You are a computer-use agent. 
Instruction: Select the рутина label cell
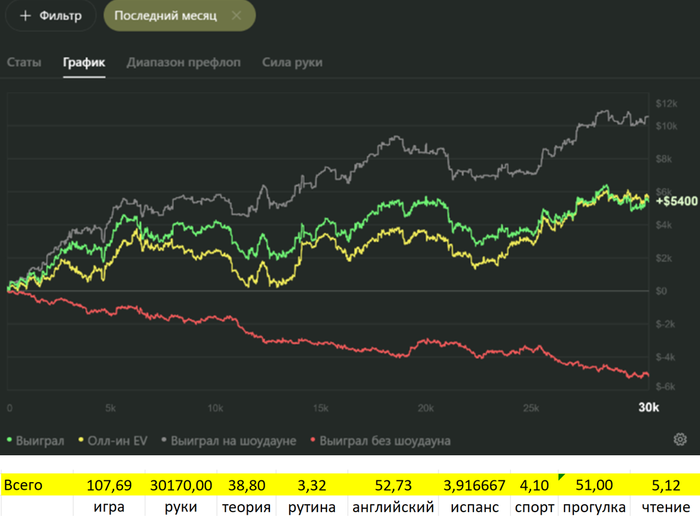(312, 507)
